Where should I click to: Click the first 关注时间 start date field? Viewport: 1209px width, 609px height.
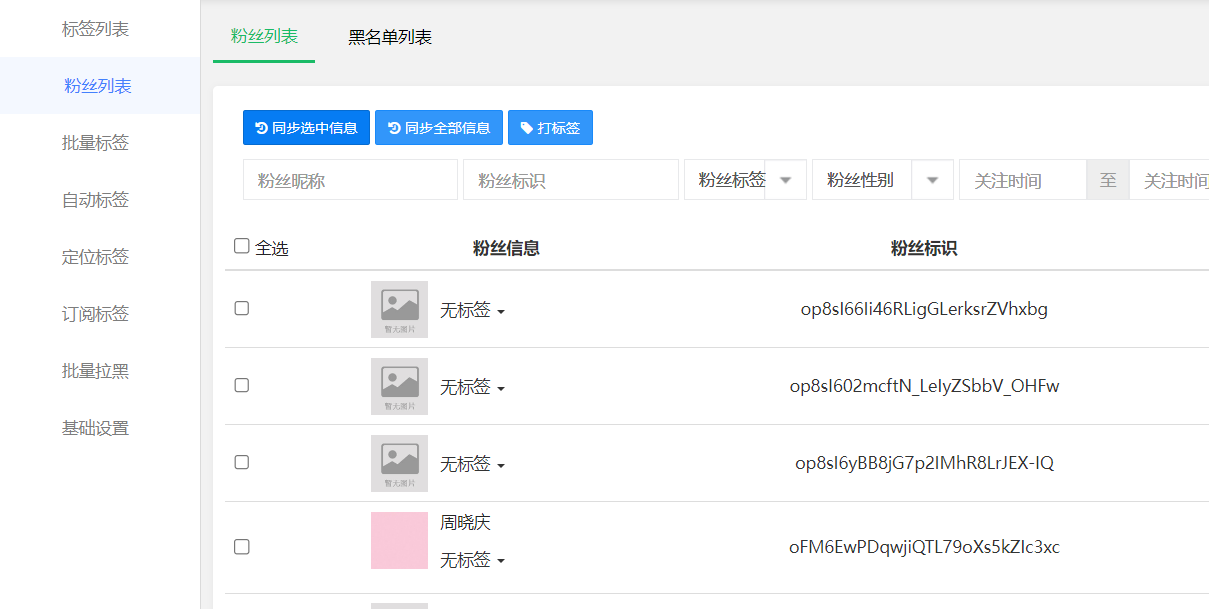pos(1023,180)
